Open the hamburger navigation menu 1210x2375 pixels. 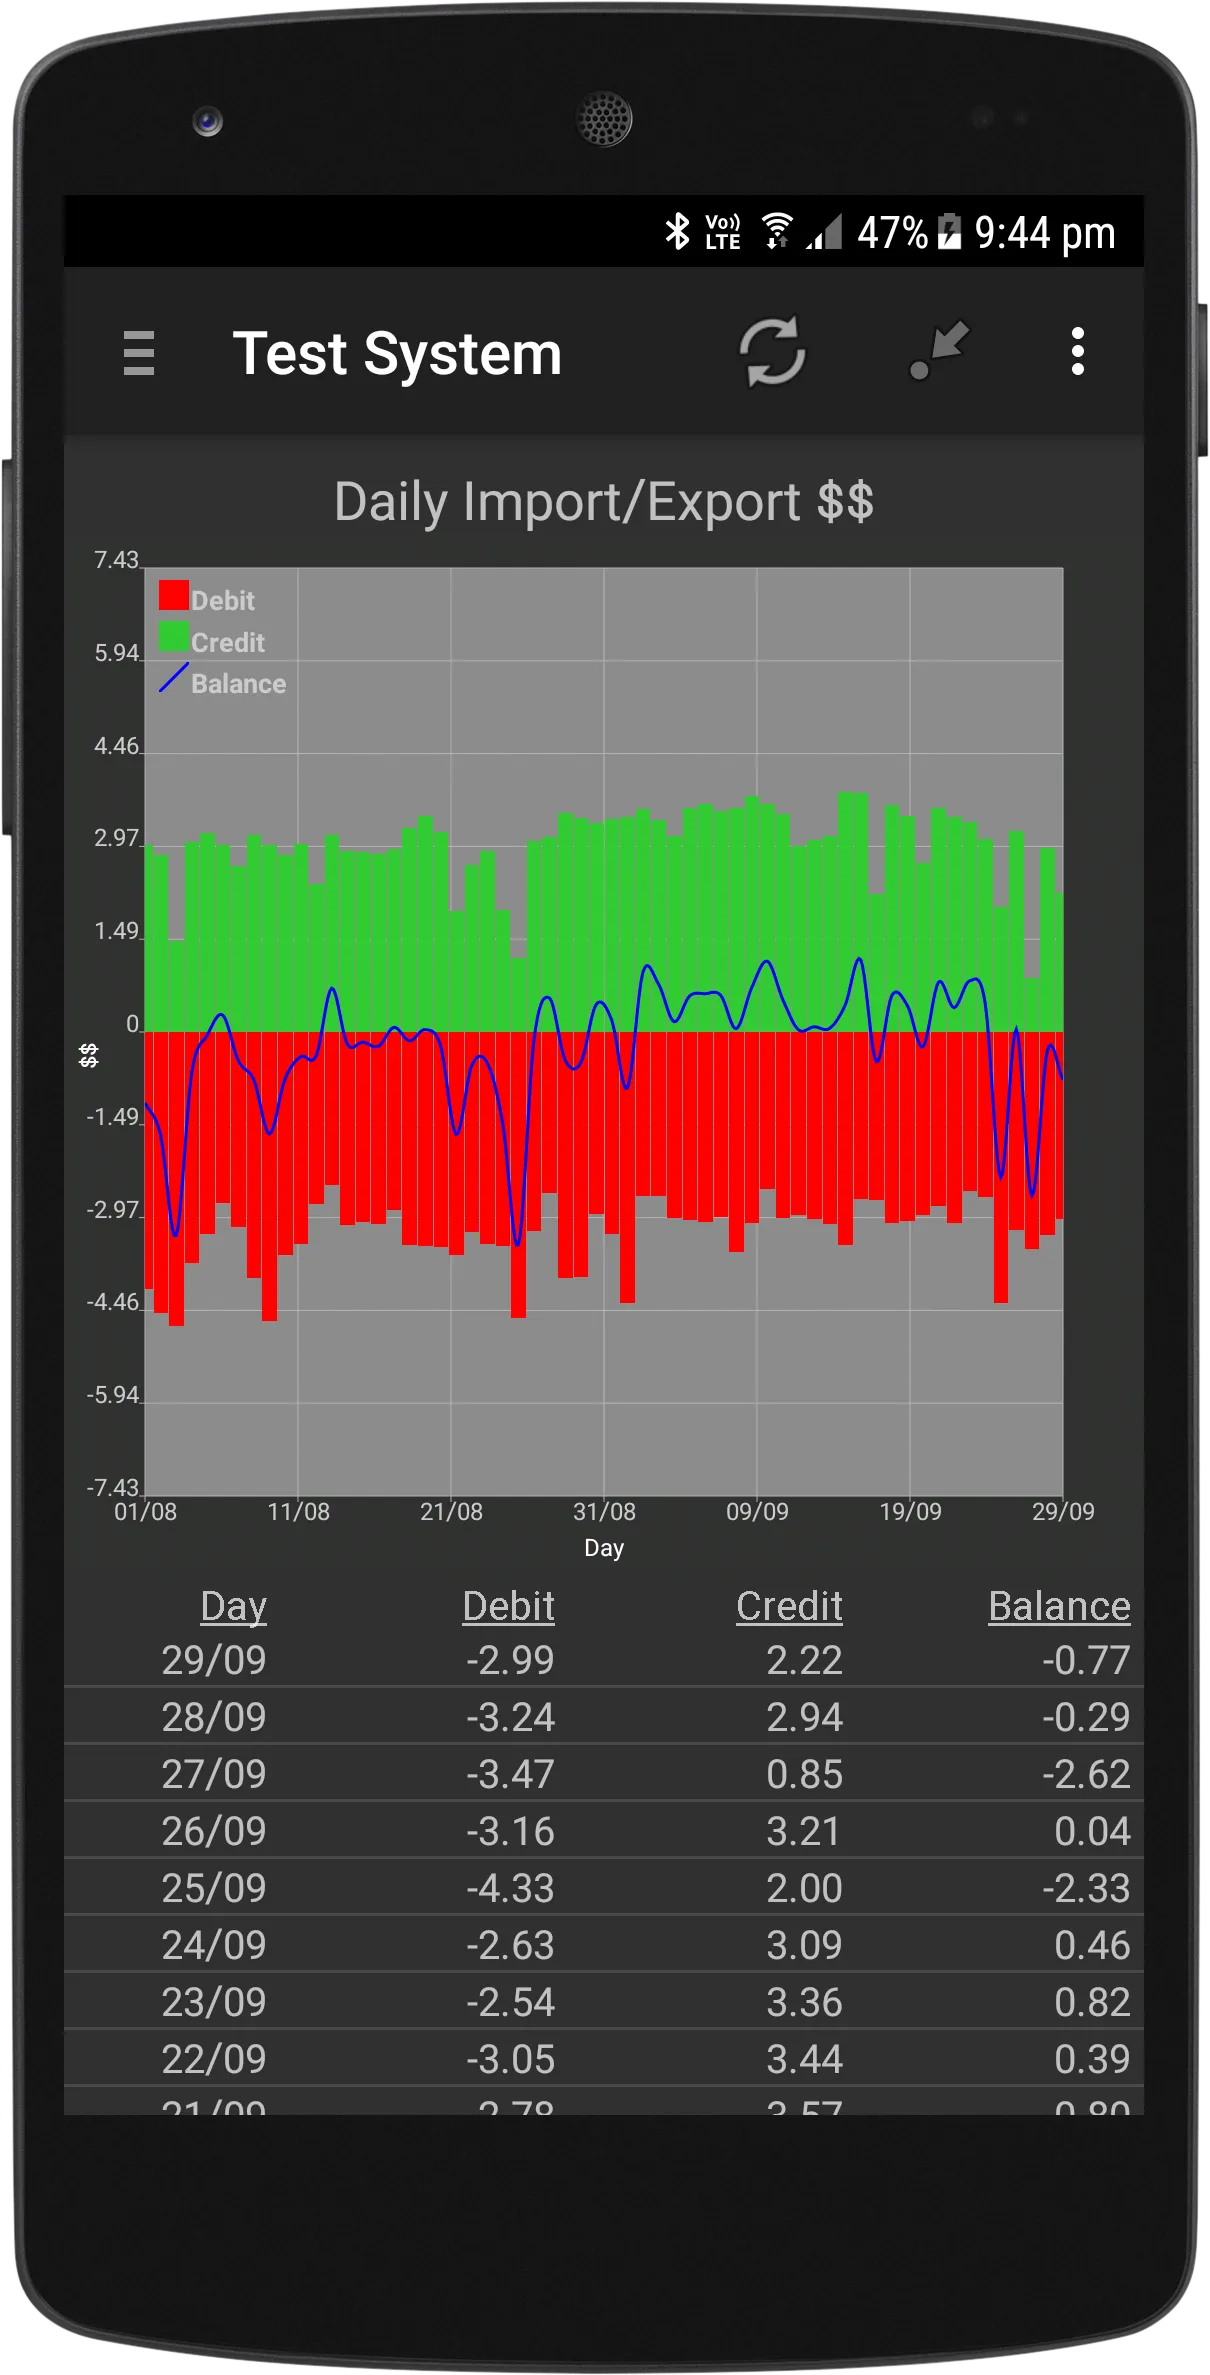click(x=138, y=352)
